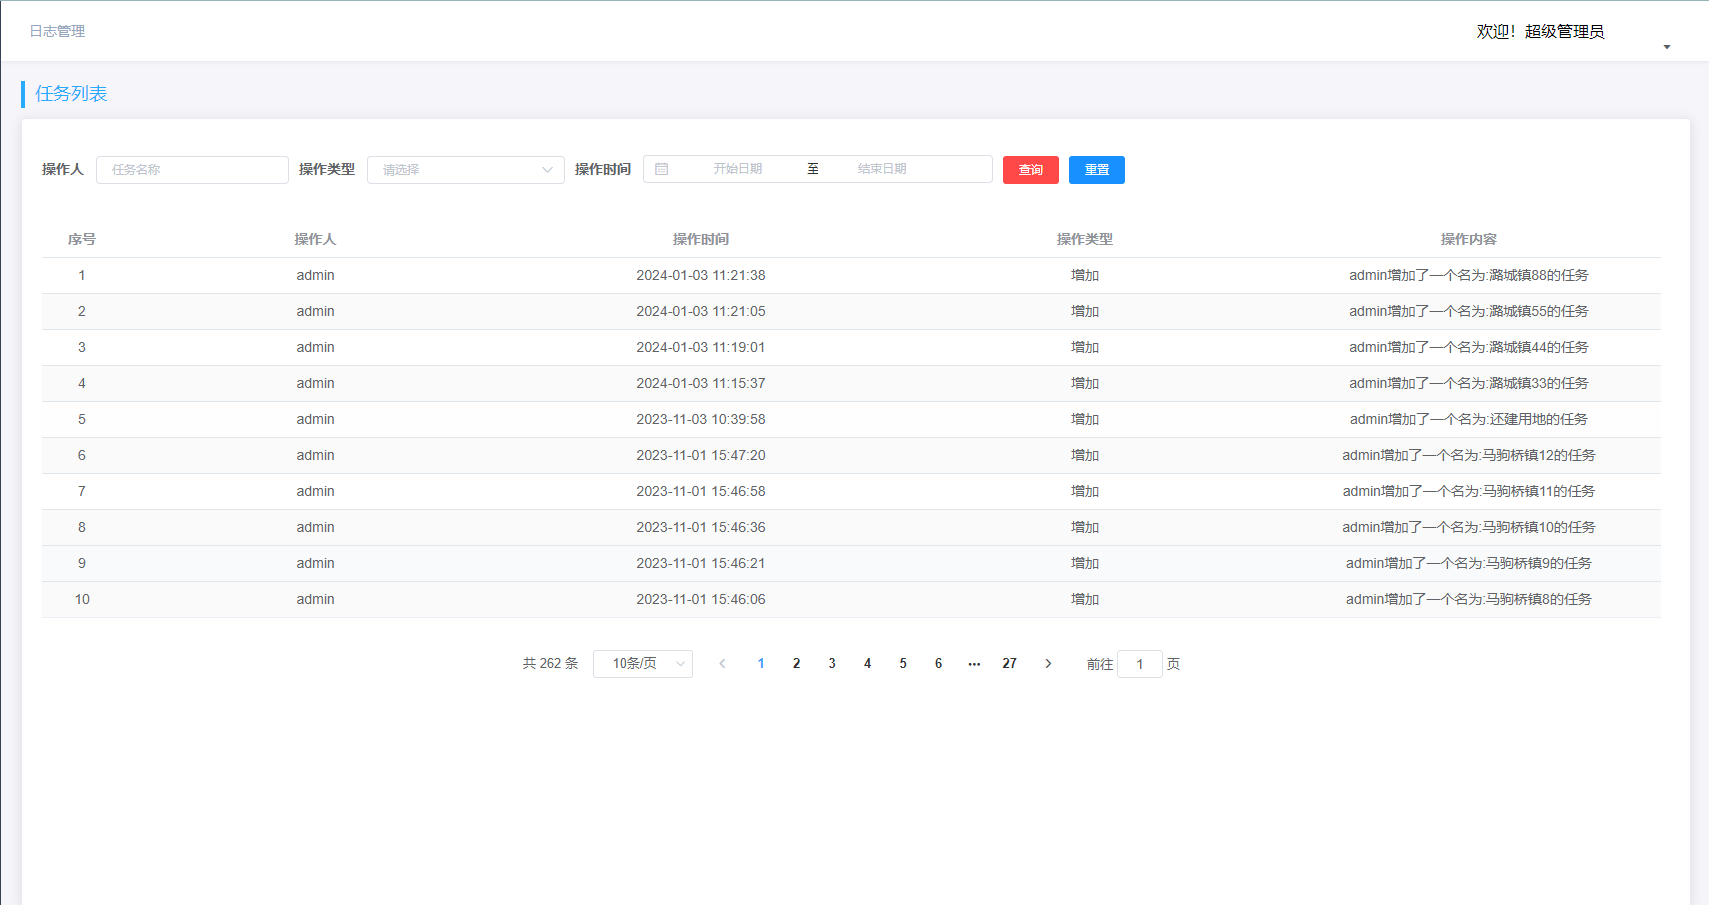Select the timestamp 2023-11-01 15:46:36
Screen dimensions: 1709x905
tap(701, 527)
